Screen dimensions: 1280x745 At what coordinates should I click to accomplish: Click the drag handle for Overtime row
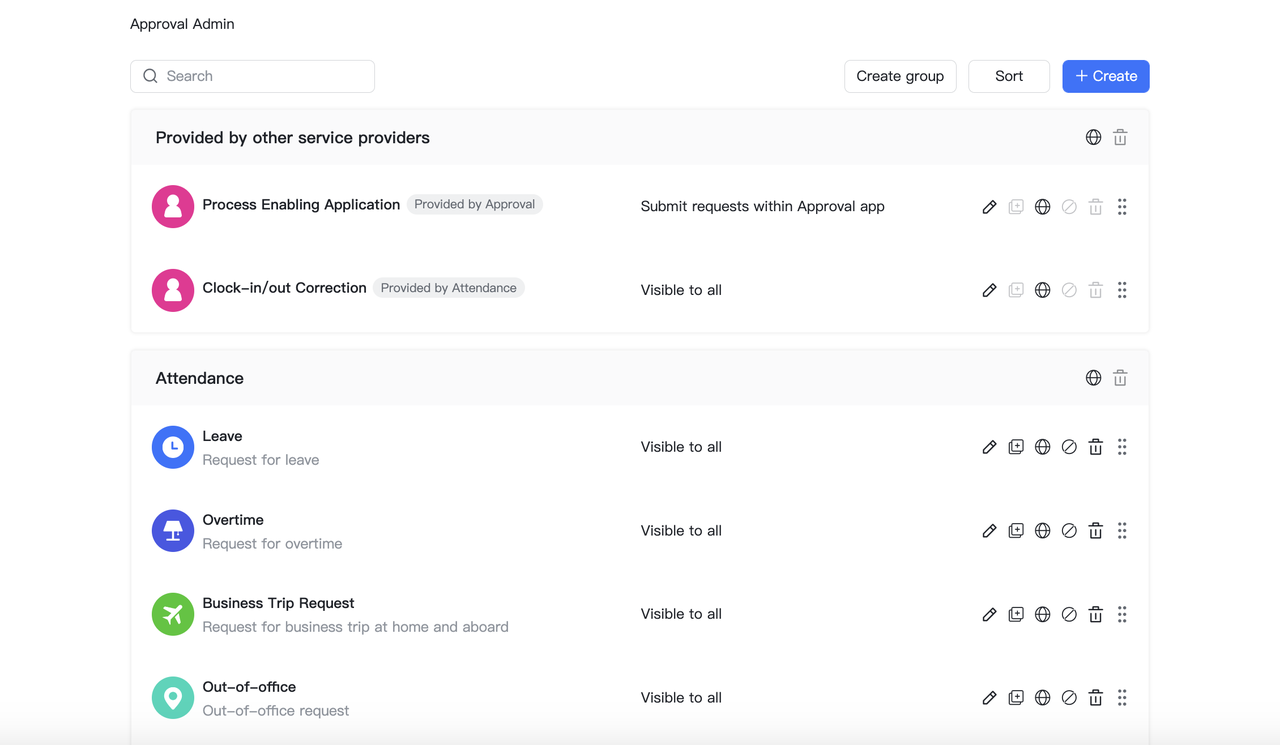1122,531
